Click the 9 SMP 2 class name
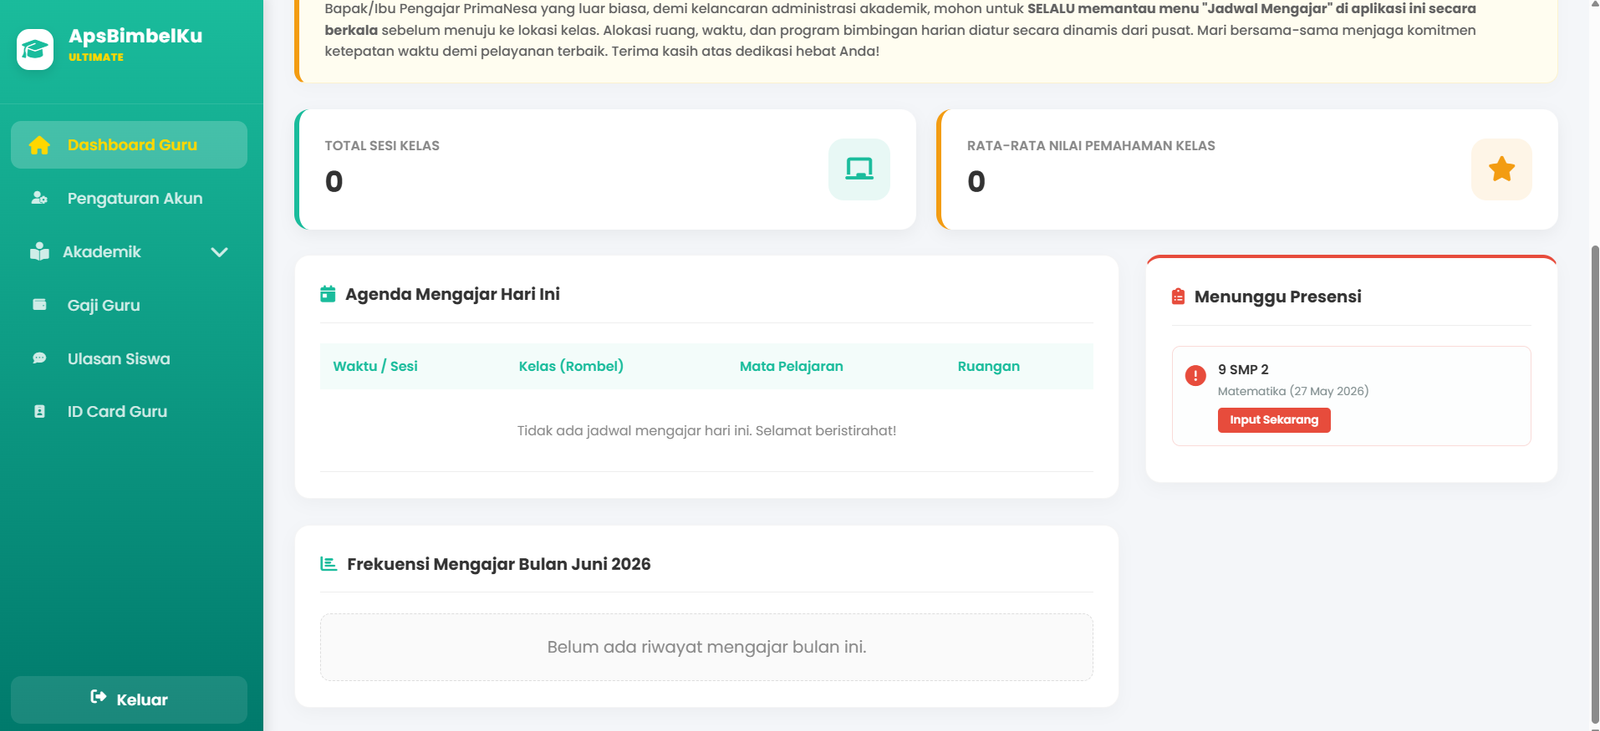The height and width of the screenshot is (731, 1600). (x=1243, y=369)
